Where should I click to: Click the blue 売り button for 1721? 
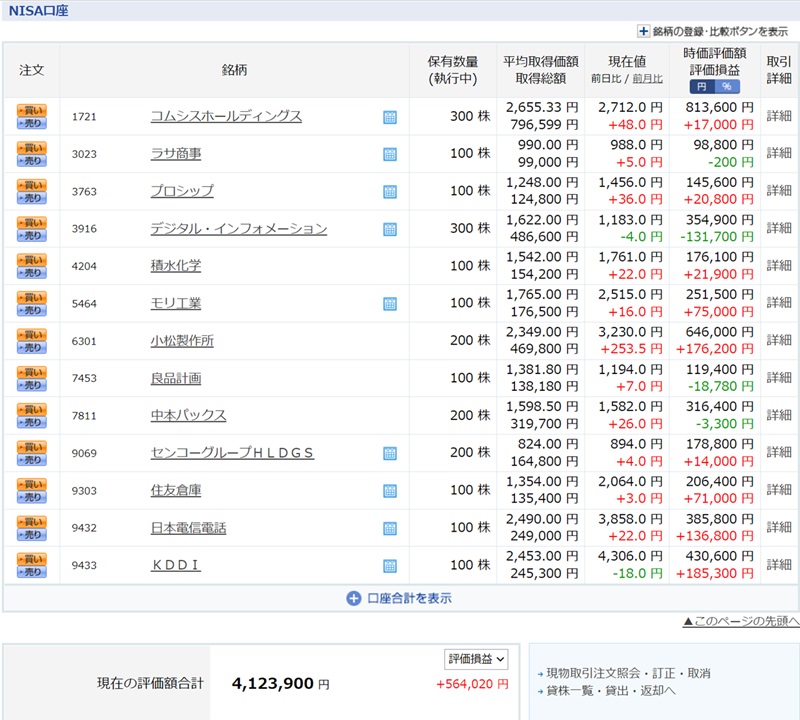[x=32, y=123]
